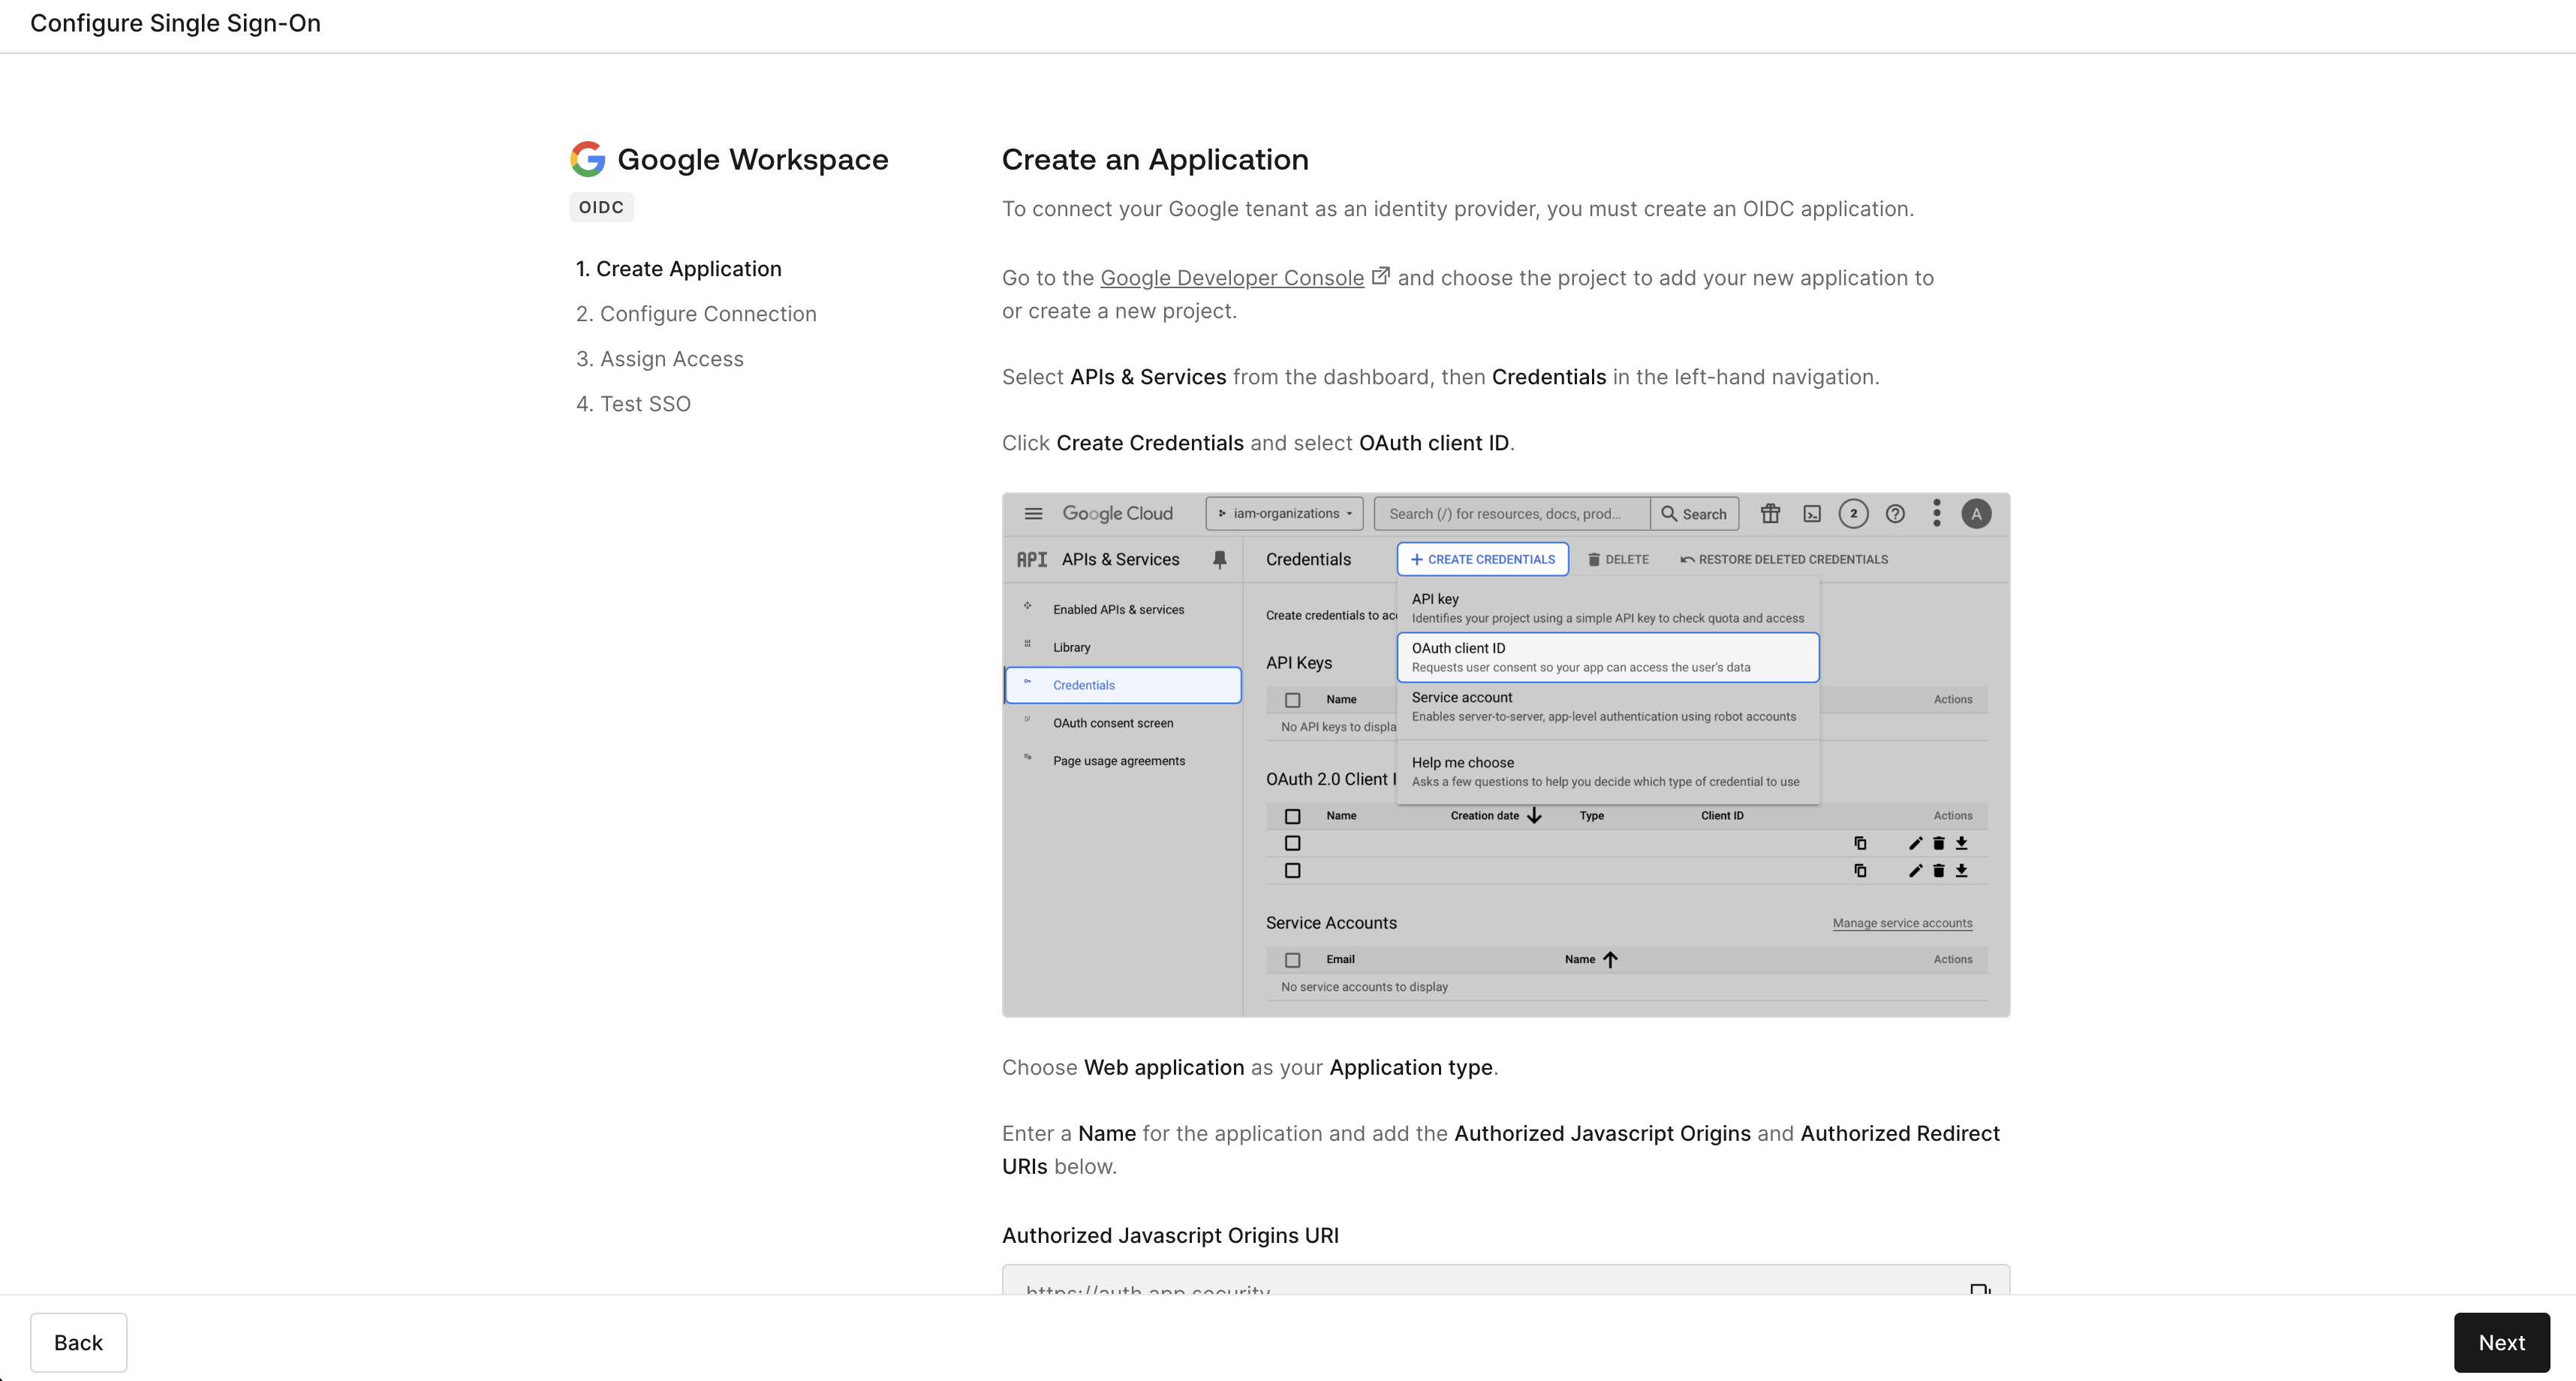
Task: Go to step 4. Test SSO
Action: [633, 404]
